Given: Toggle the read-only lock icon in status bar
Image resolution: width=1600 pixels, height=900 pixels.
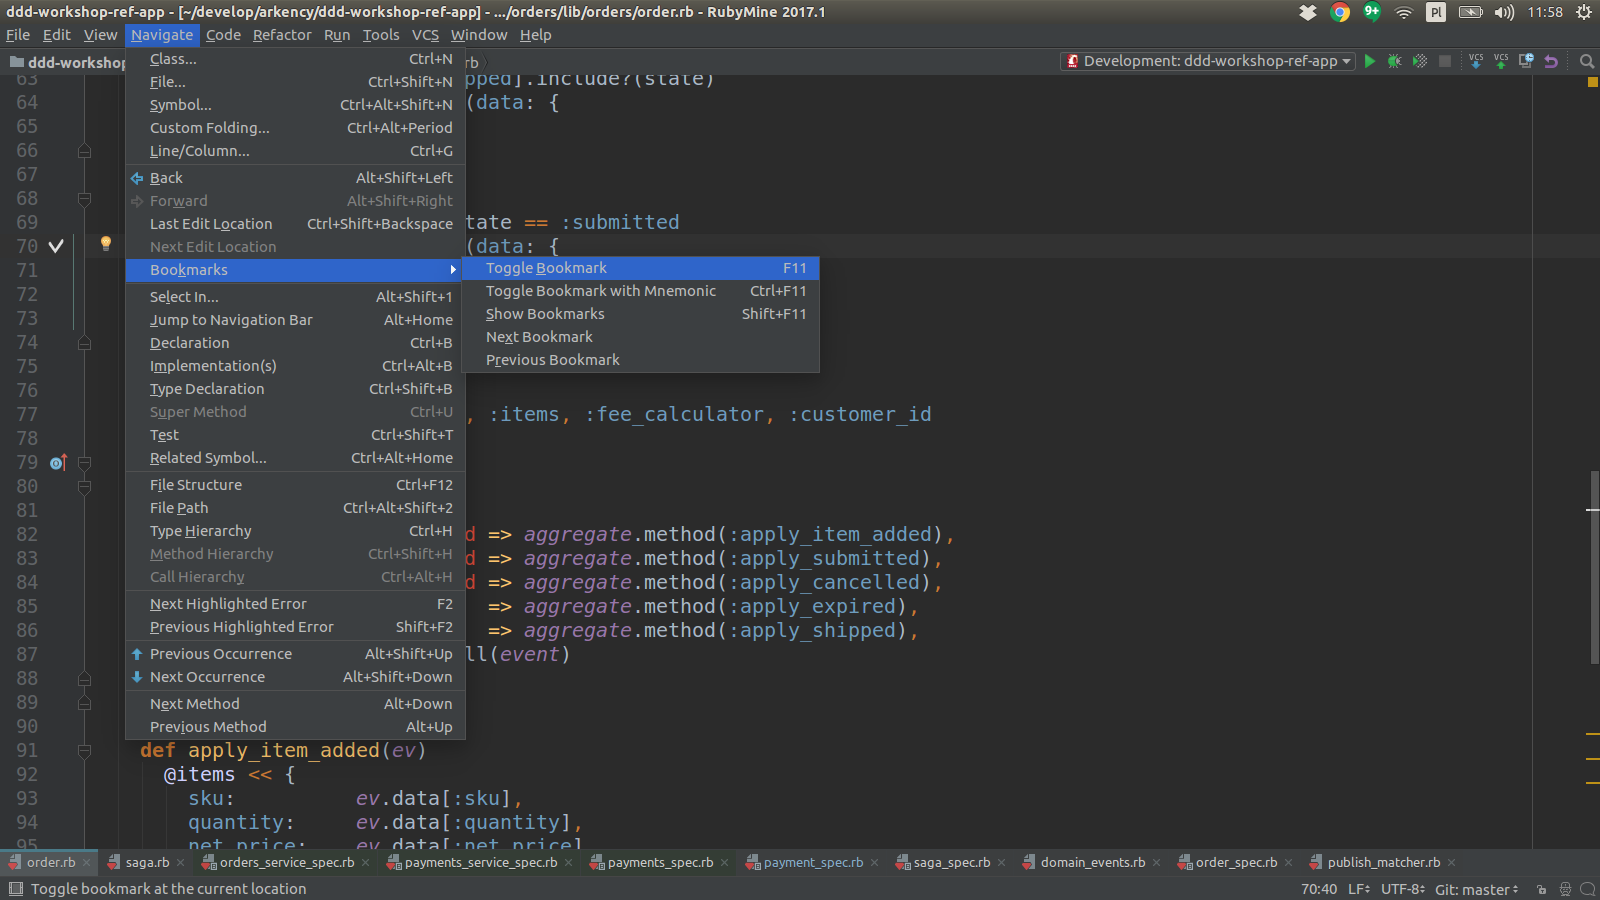Looking at the screenshot, I should [1541, 889].
